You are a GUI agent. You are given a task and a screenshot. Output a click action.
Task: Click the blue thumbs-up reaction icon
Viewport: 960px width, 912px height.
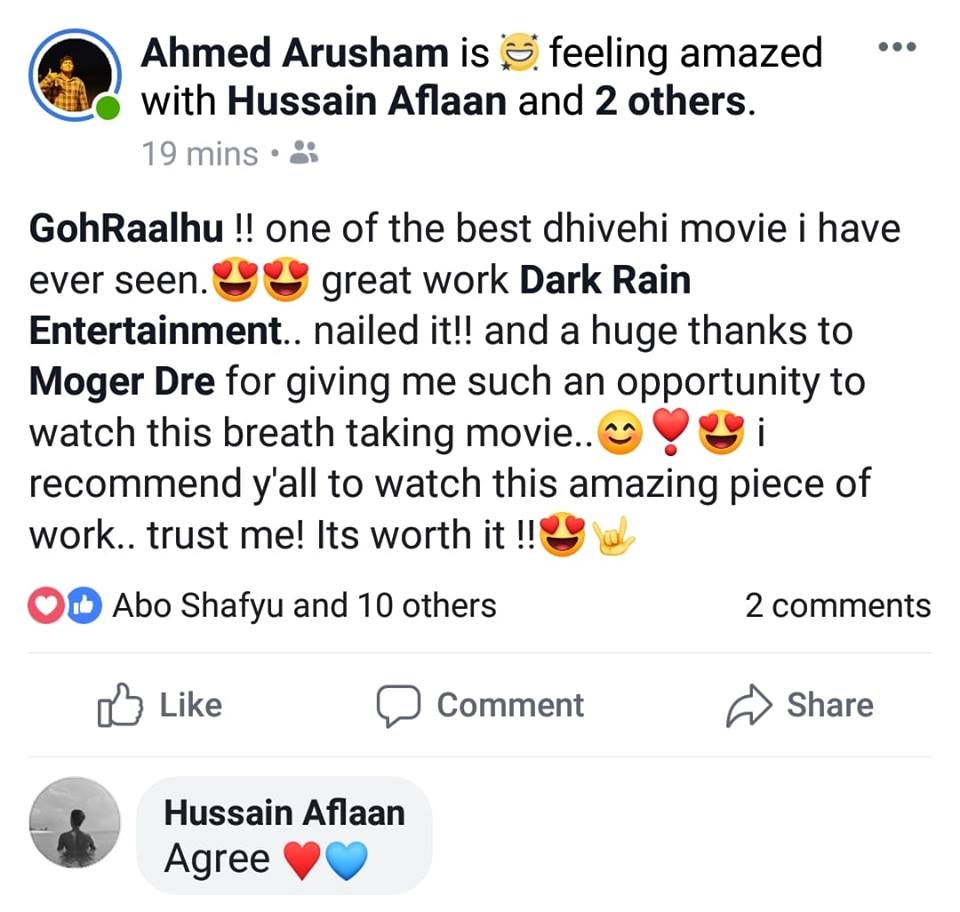(83, 606)
